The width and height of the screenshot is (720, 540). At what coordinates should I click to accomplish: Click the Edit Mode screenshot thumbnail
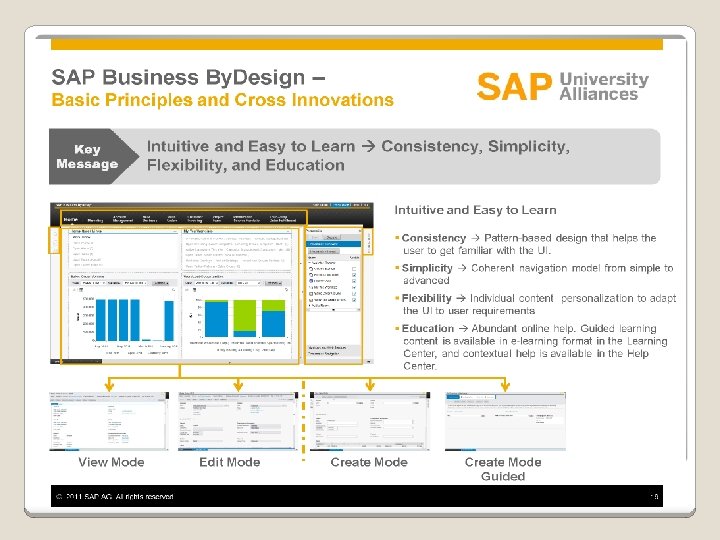(x=237, y=422)
